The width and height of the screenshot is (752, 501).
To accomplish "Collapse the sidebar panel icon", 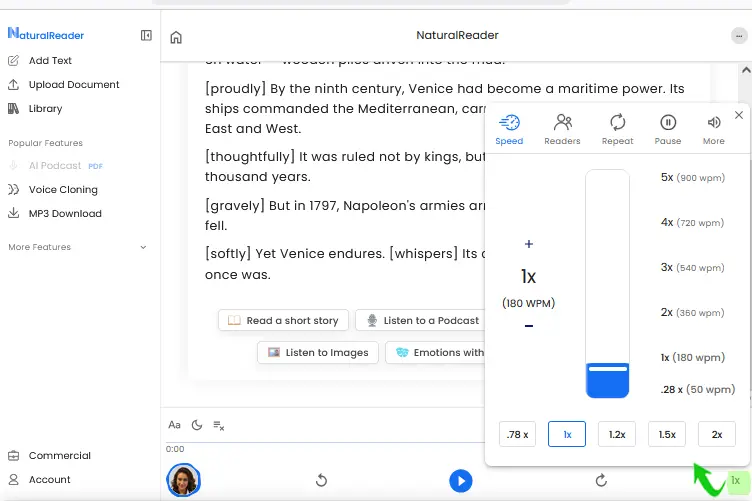I will click(146, 35).
